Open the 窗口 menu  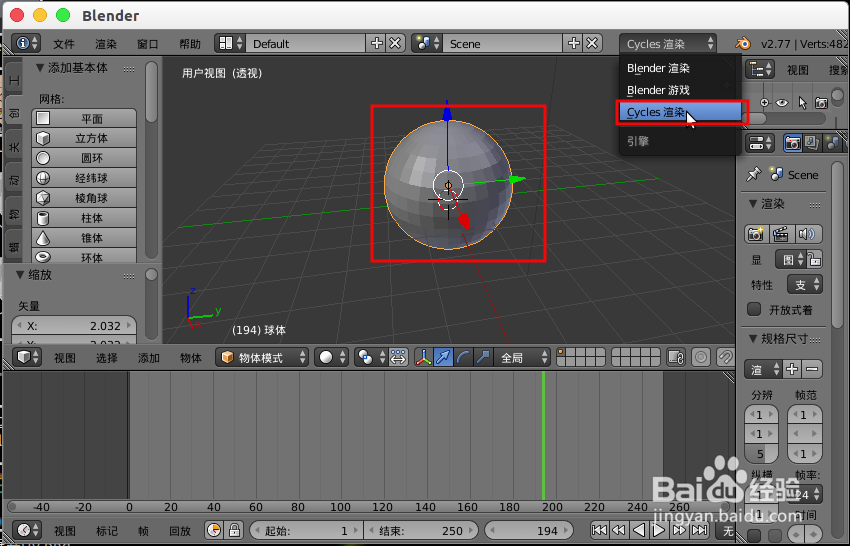(x=147, y=44)
